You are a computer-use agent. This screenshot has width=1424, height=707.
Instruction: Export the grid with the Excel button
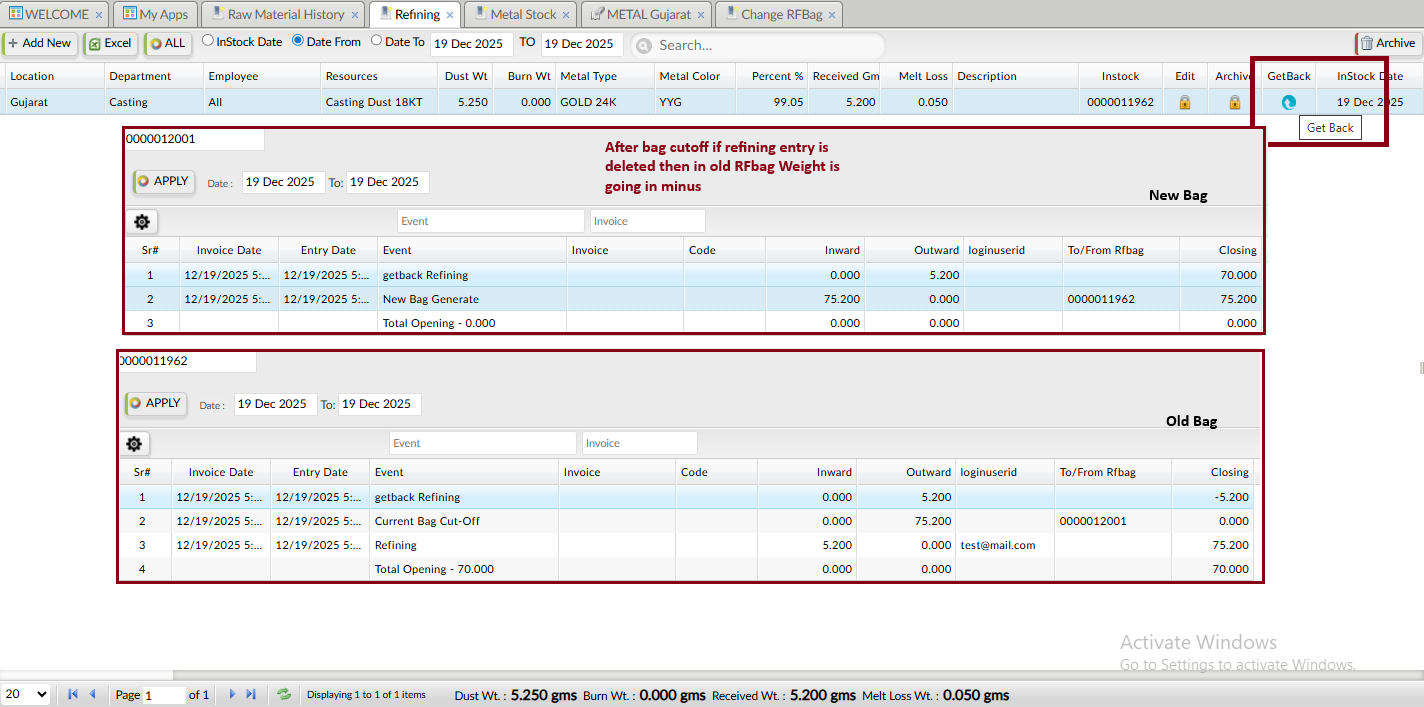[x=110, y=43]
